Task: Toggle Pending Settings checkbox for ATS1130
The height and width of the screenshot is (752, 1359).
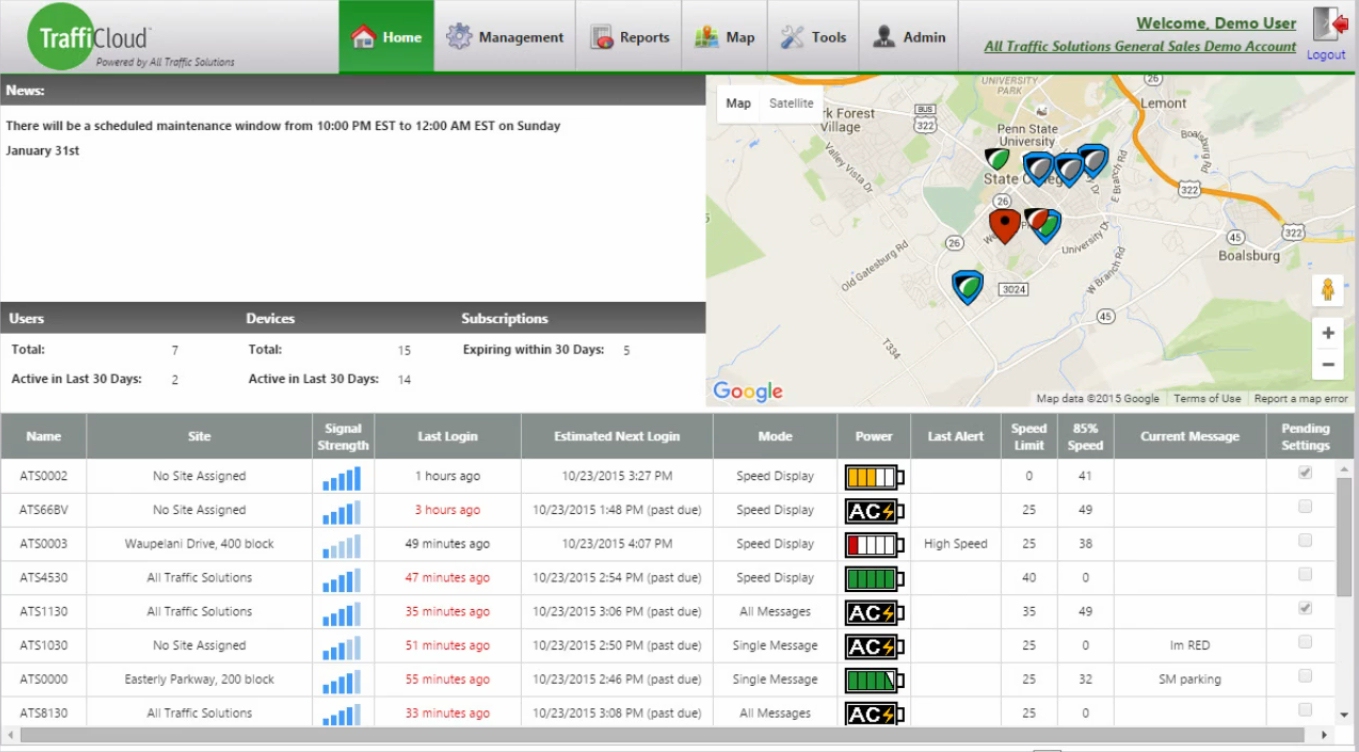Action: (x=1305, y=608)
